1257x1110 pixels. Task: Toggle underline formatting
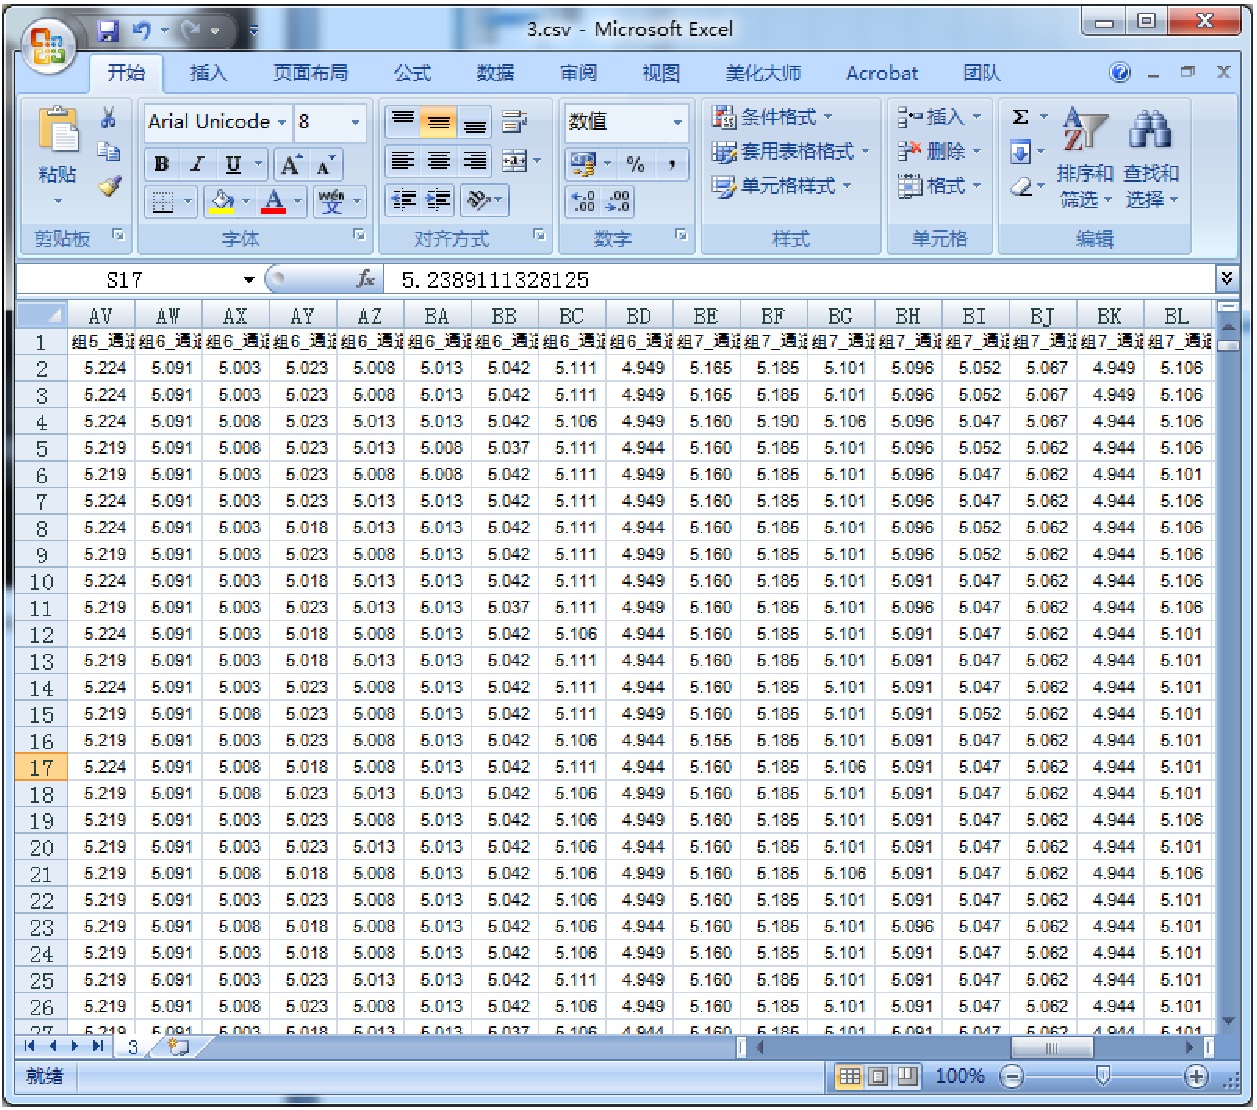(x=232, y=164)
